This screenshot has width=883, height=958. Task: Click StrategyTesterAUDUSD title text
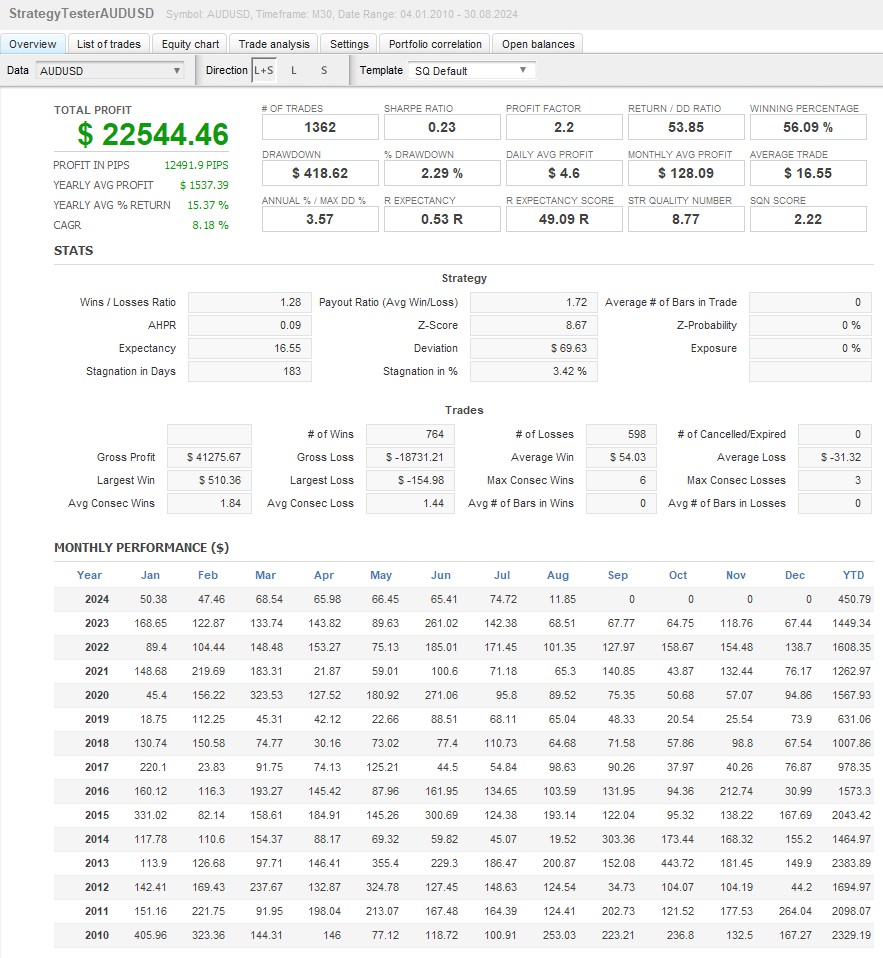[81, 13]
